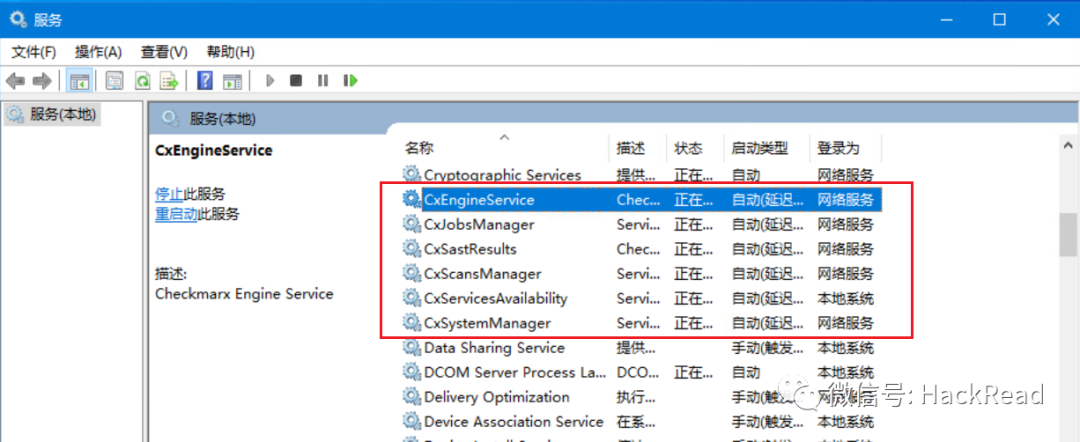Click gear icon of Cryptographic Services

pos(411,174)
